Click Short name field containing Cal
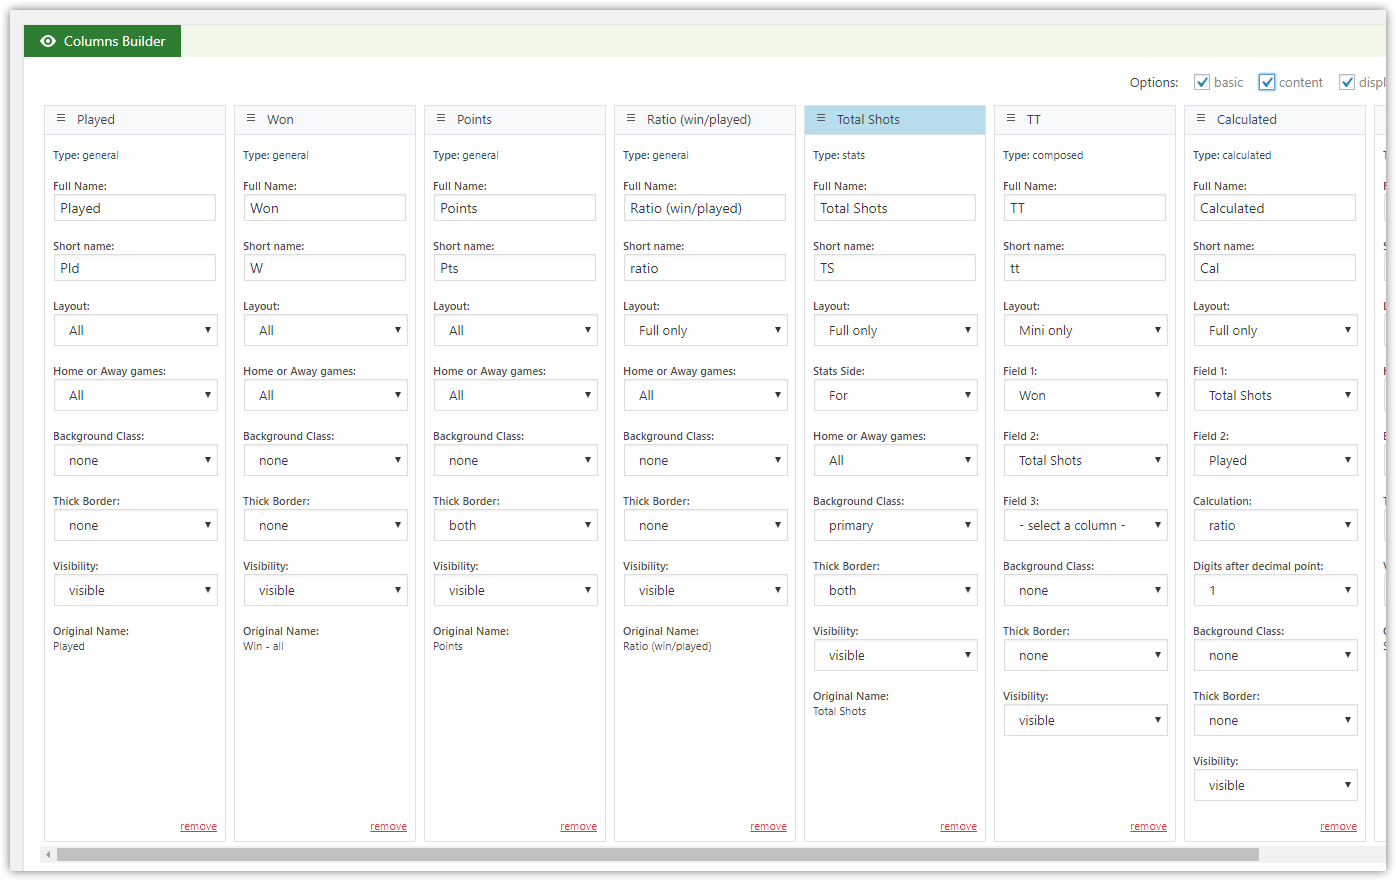This screenshot has height=881, width=1396. coord(1275,268)
